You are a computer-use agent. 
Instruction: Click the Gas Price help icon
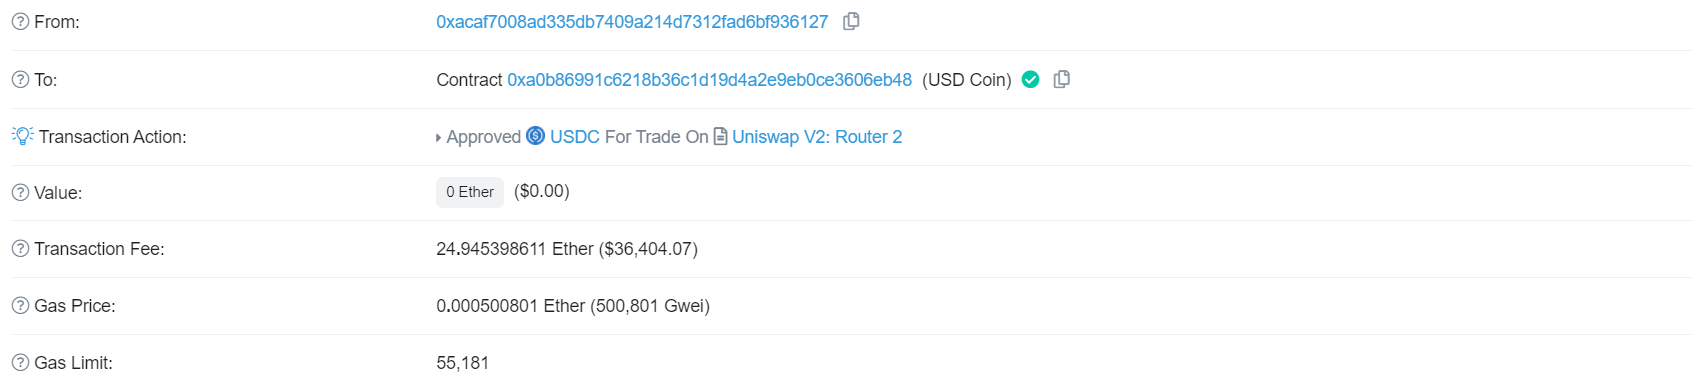[x=20, y=306]
